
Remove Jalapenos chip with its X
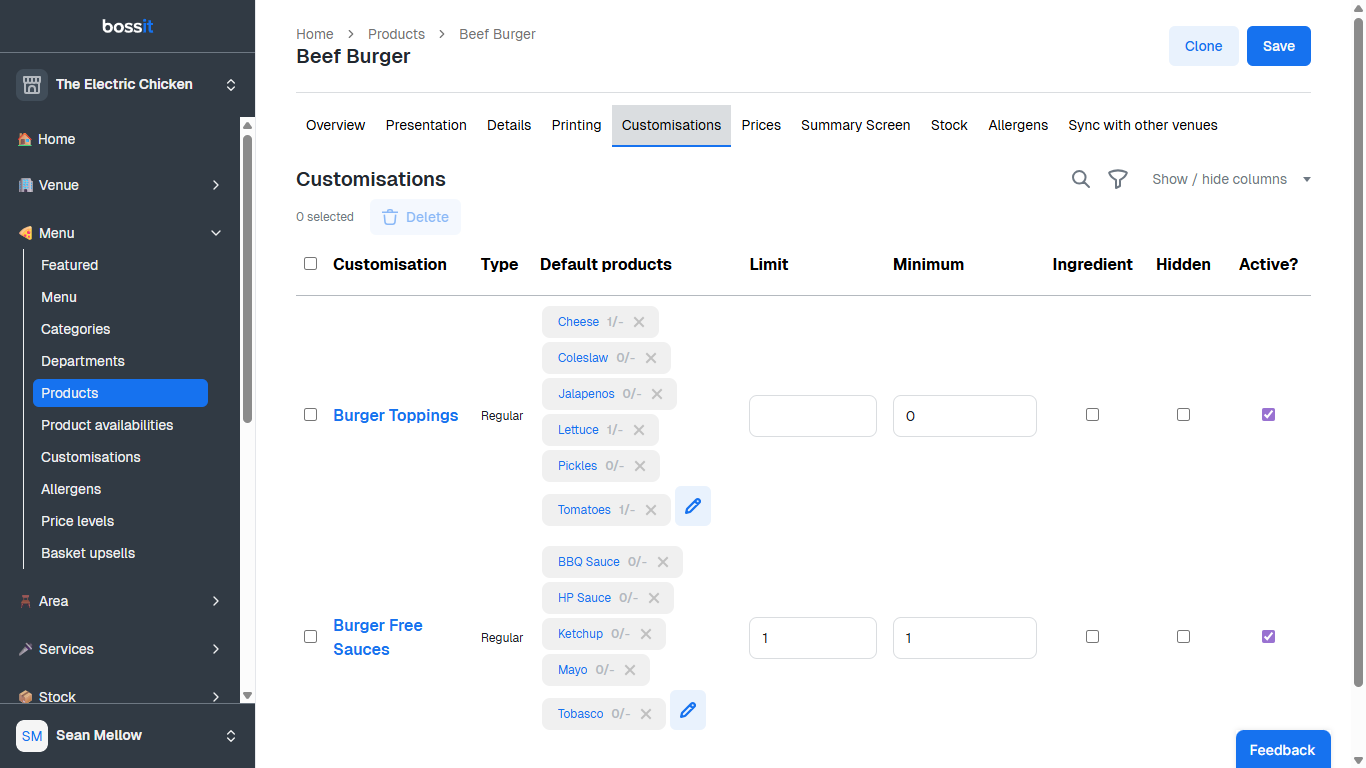pos(657,394)
